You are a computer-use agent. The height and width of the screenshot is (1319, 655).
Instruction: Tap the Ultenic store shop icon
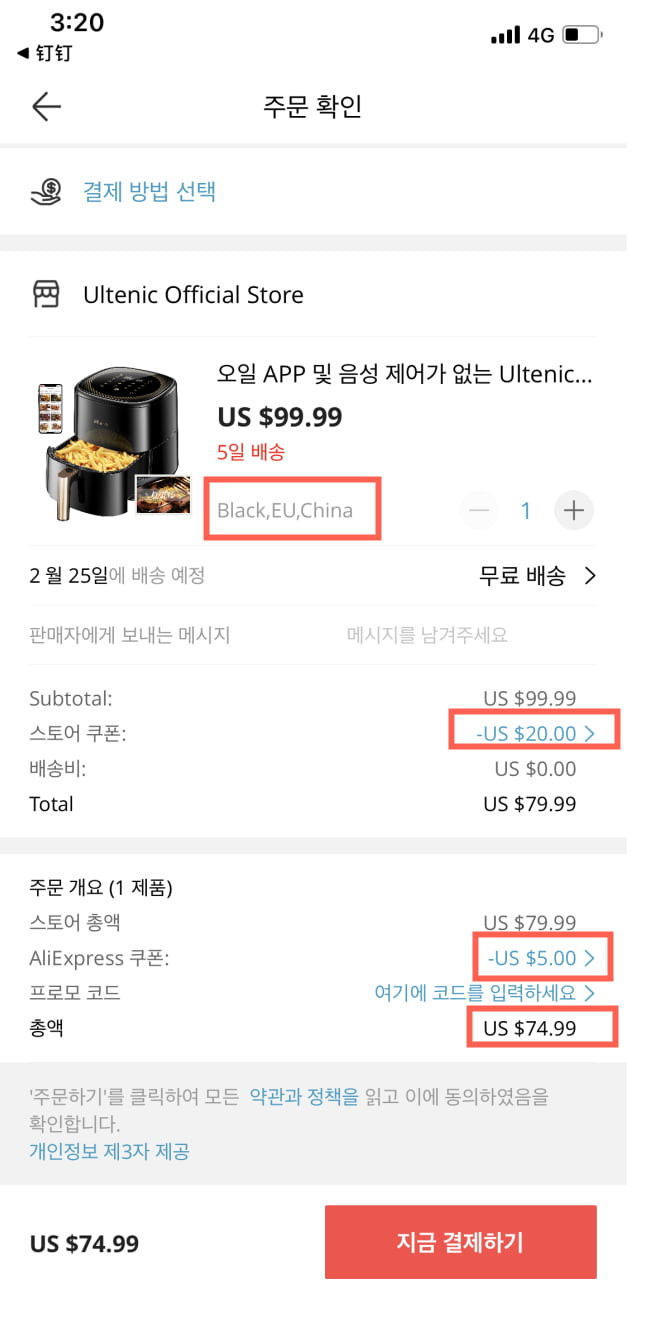click(x=47, y=295)
